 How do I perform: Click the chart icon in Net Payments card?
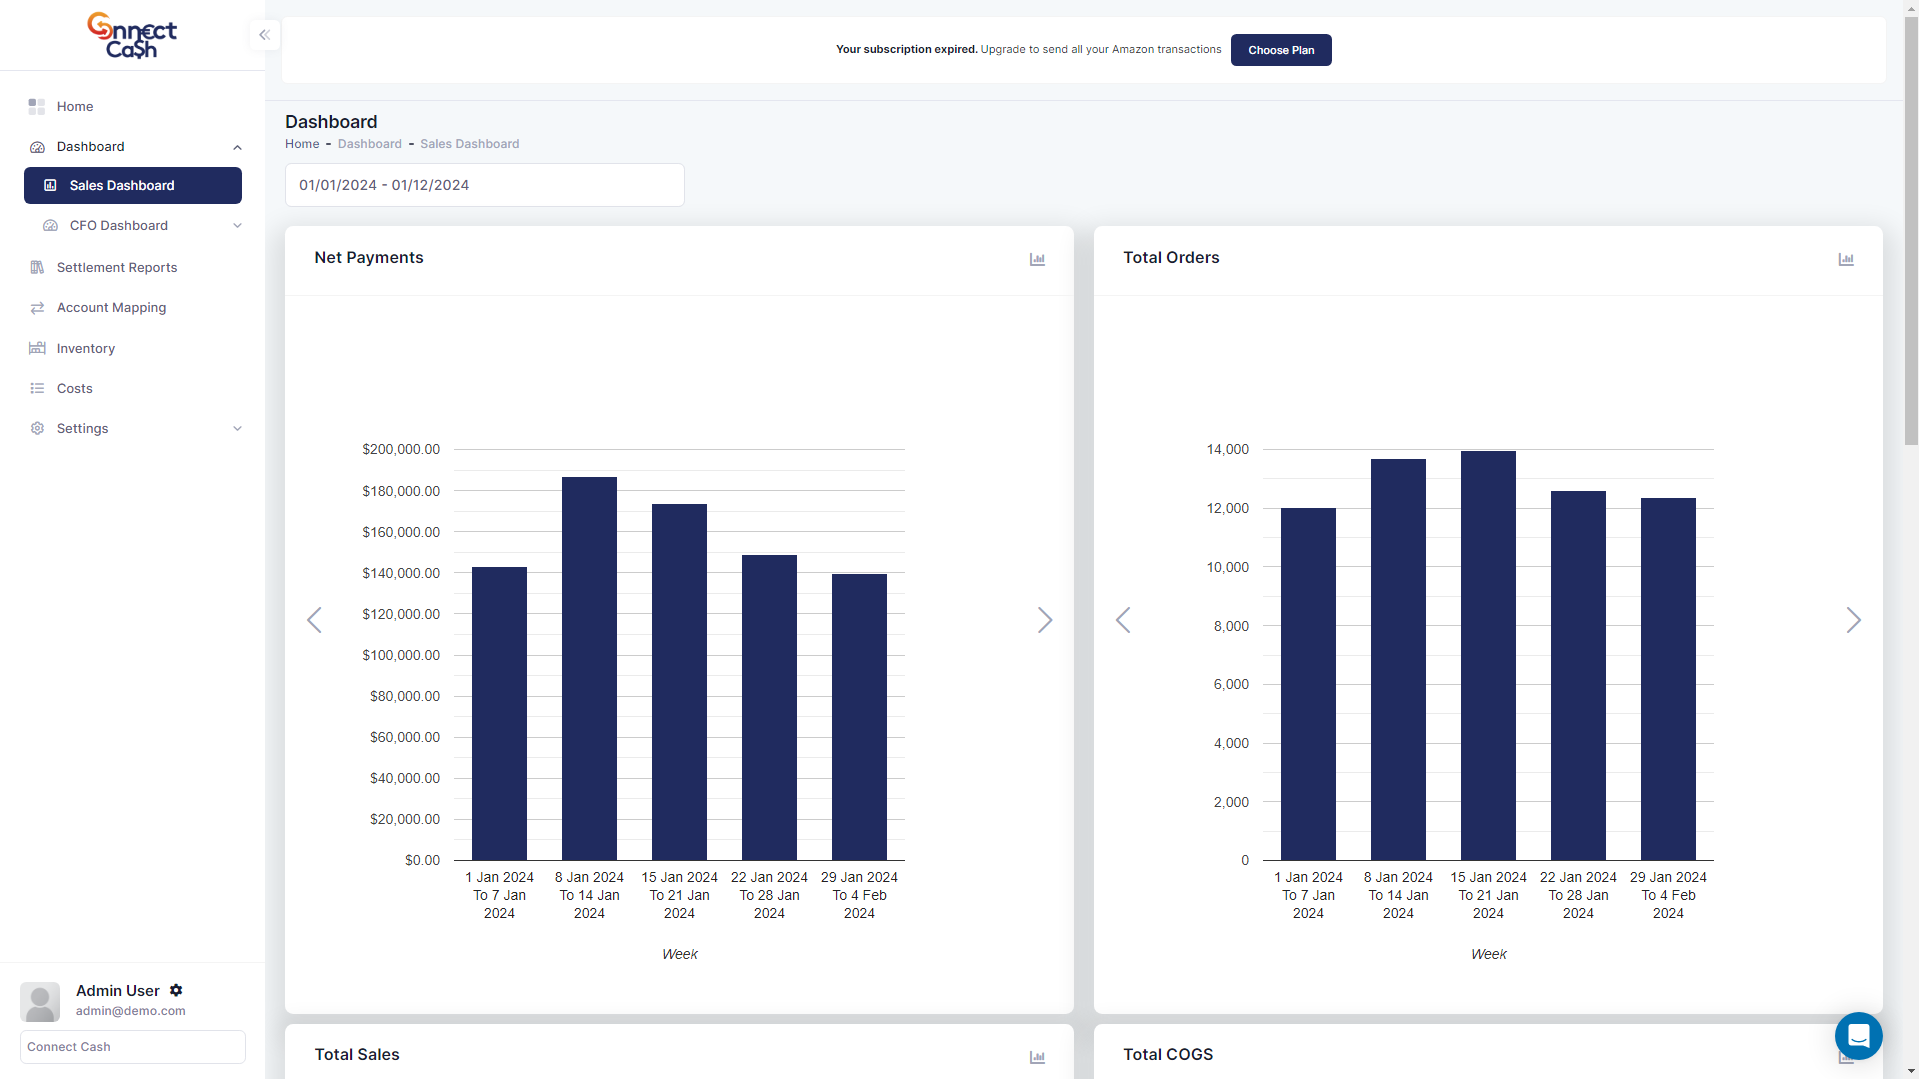pos(1037,259)
